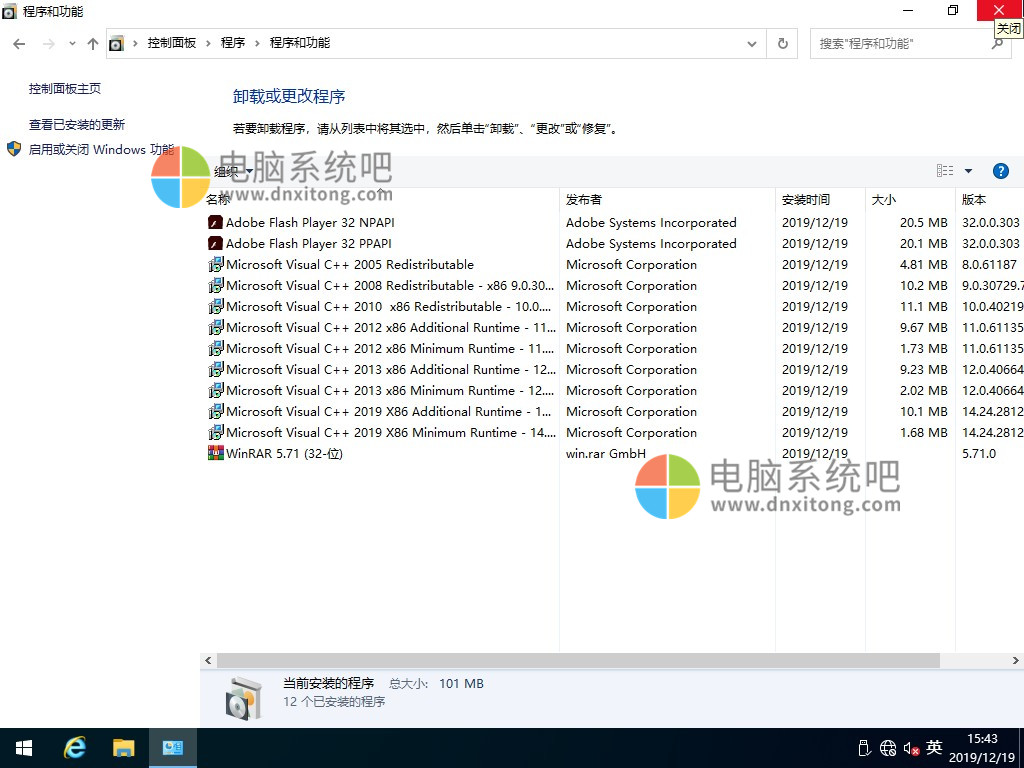The image size is (1024, 768).
Task: Click the Up one level arrow
Action: tap(93, 44)
